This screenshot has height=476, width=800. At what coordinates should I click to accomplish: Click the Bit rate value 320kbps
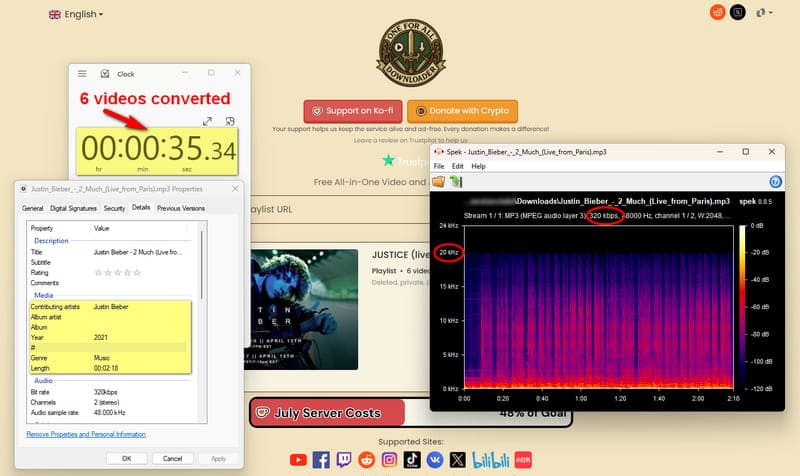coord(106,392)
